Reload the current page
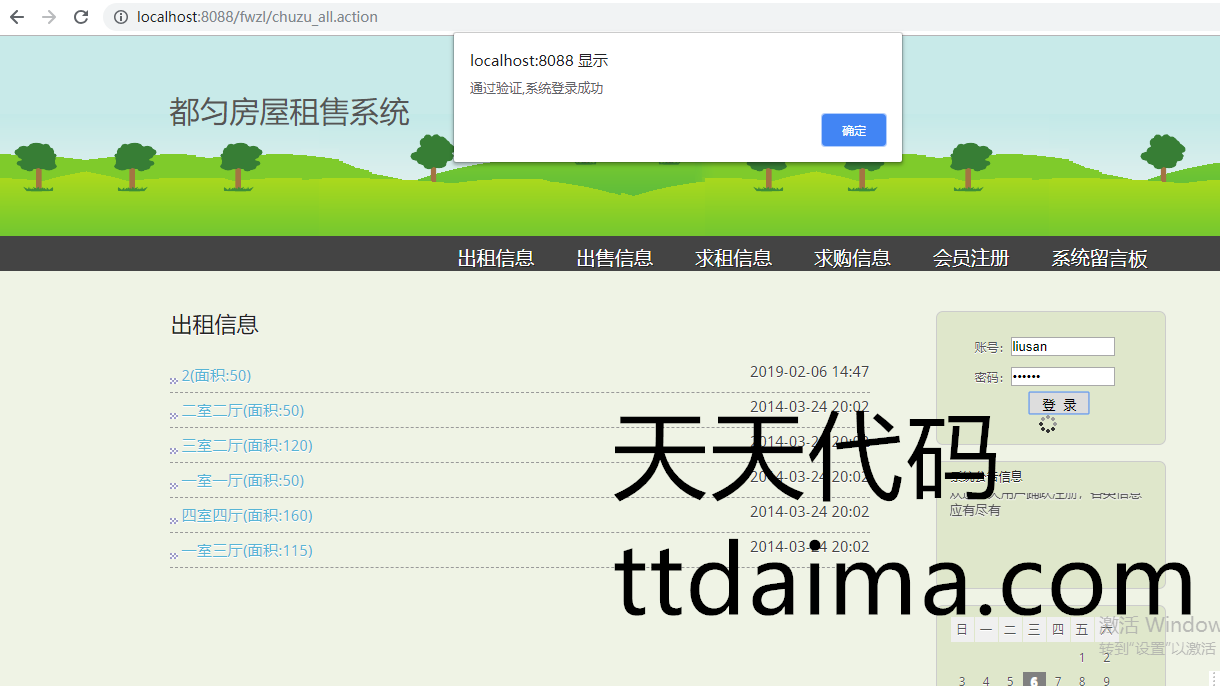This screenshot has height=686, width=1220. pos(81,17)
